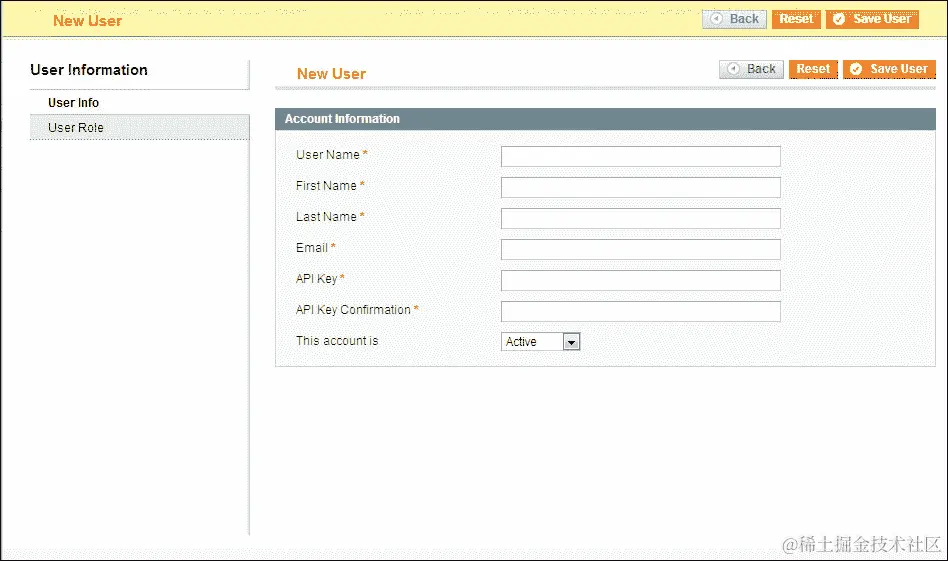This screenshot has width=948, height=561.
Task: Click Back beside the New User form title
Action: [x=752, y=69]
